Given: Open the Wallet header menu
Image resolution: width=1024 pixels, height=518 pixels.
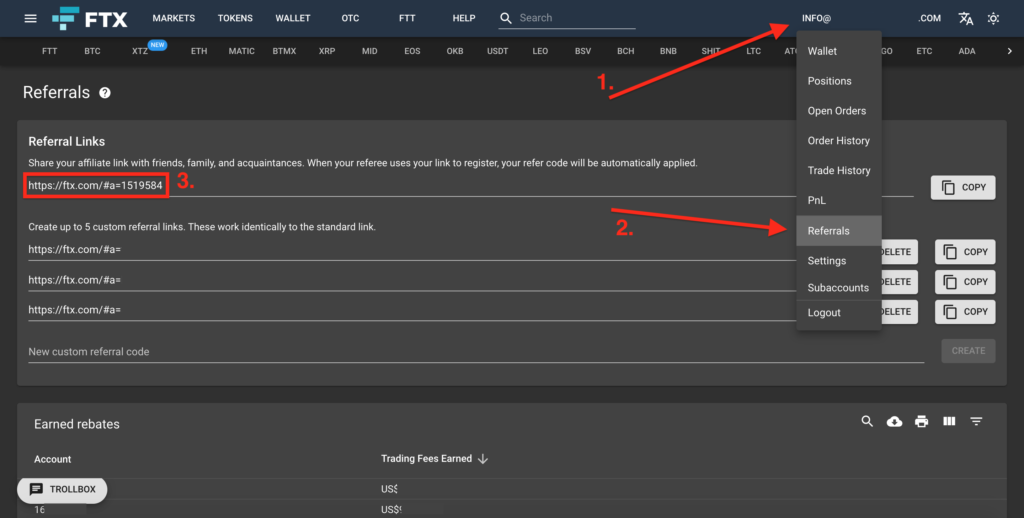Looking at the screenshot, I should coord(293,18).
